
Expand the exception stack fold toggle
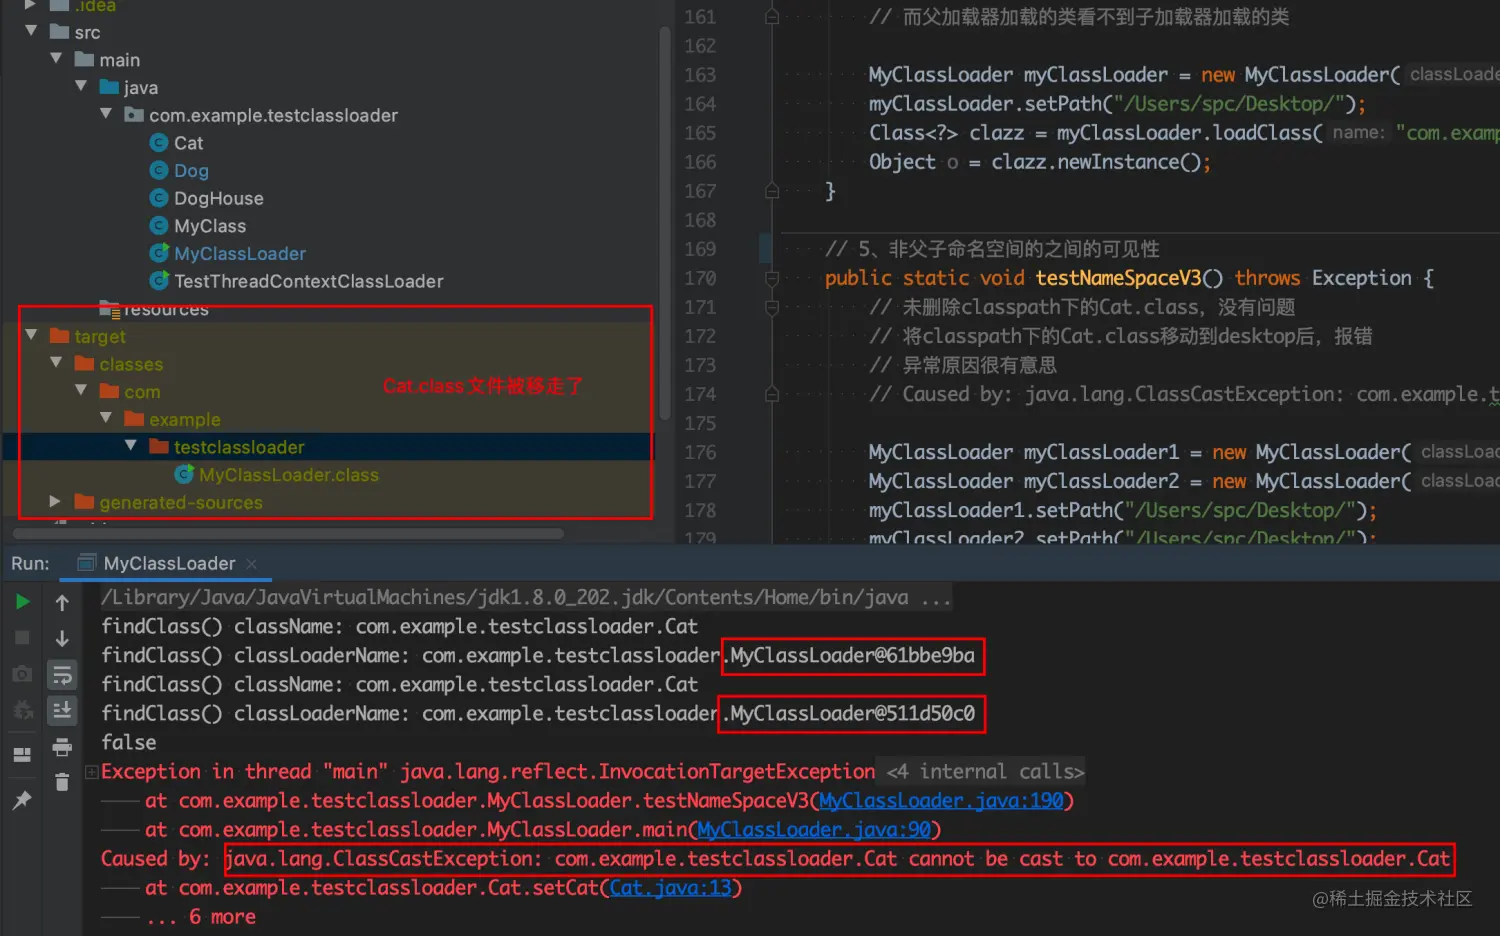tap(92, 772)
